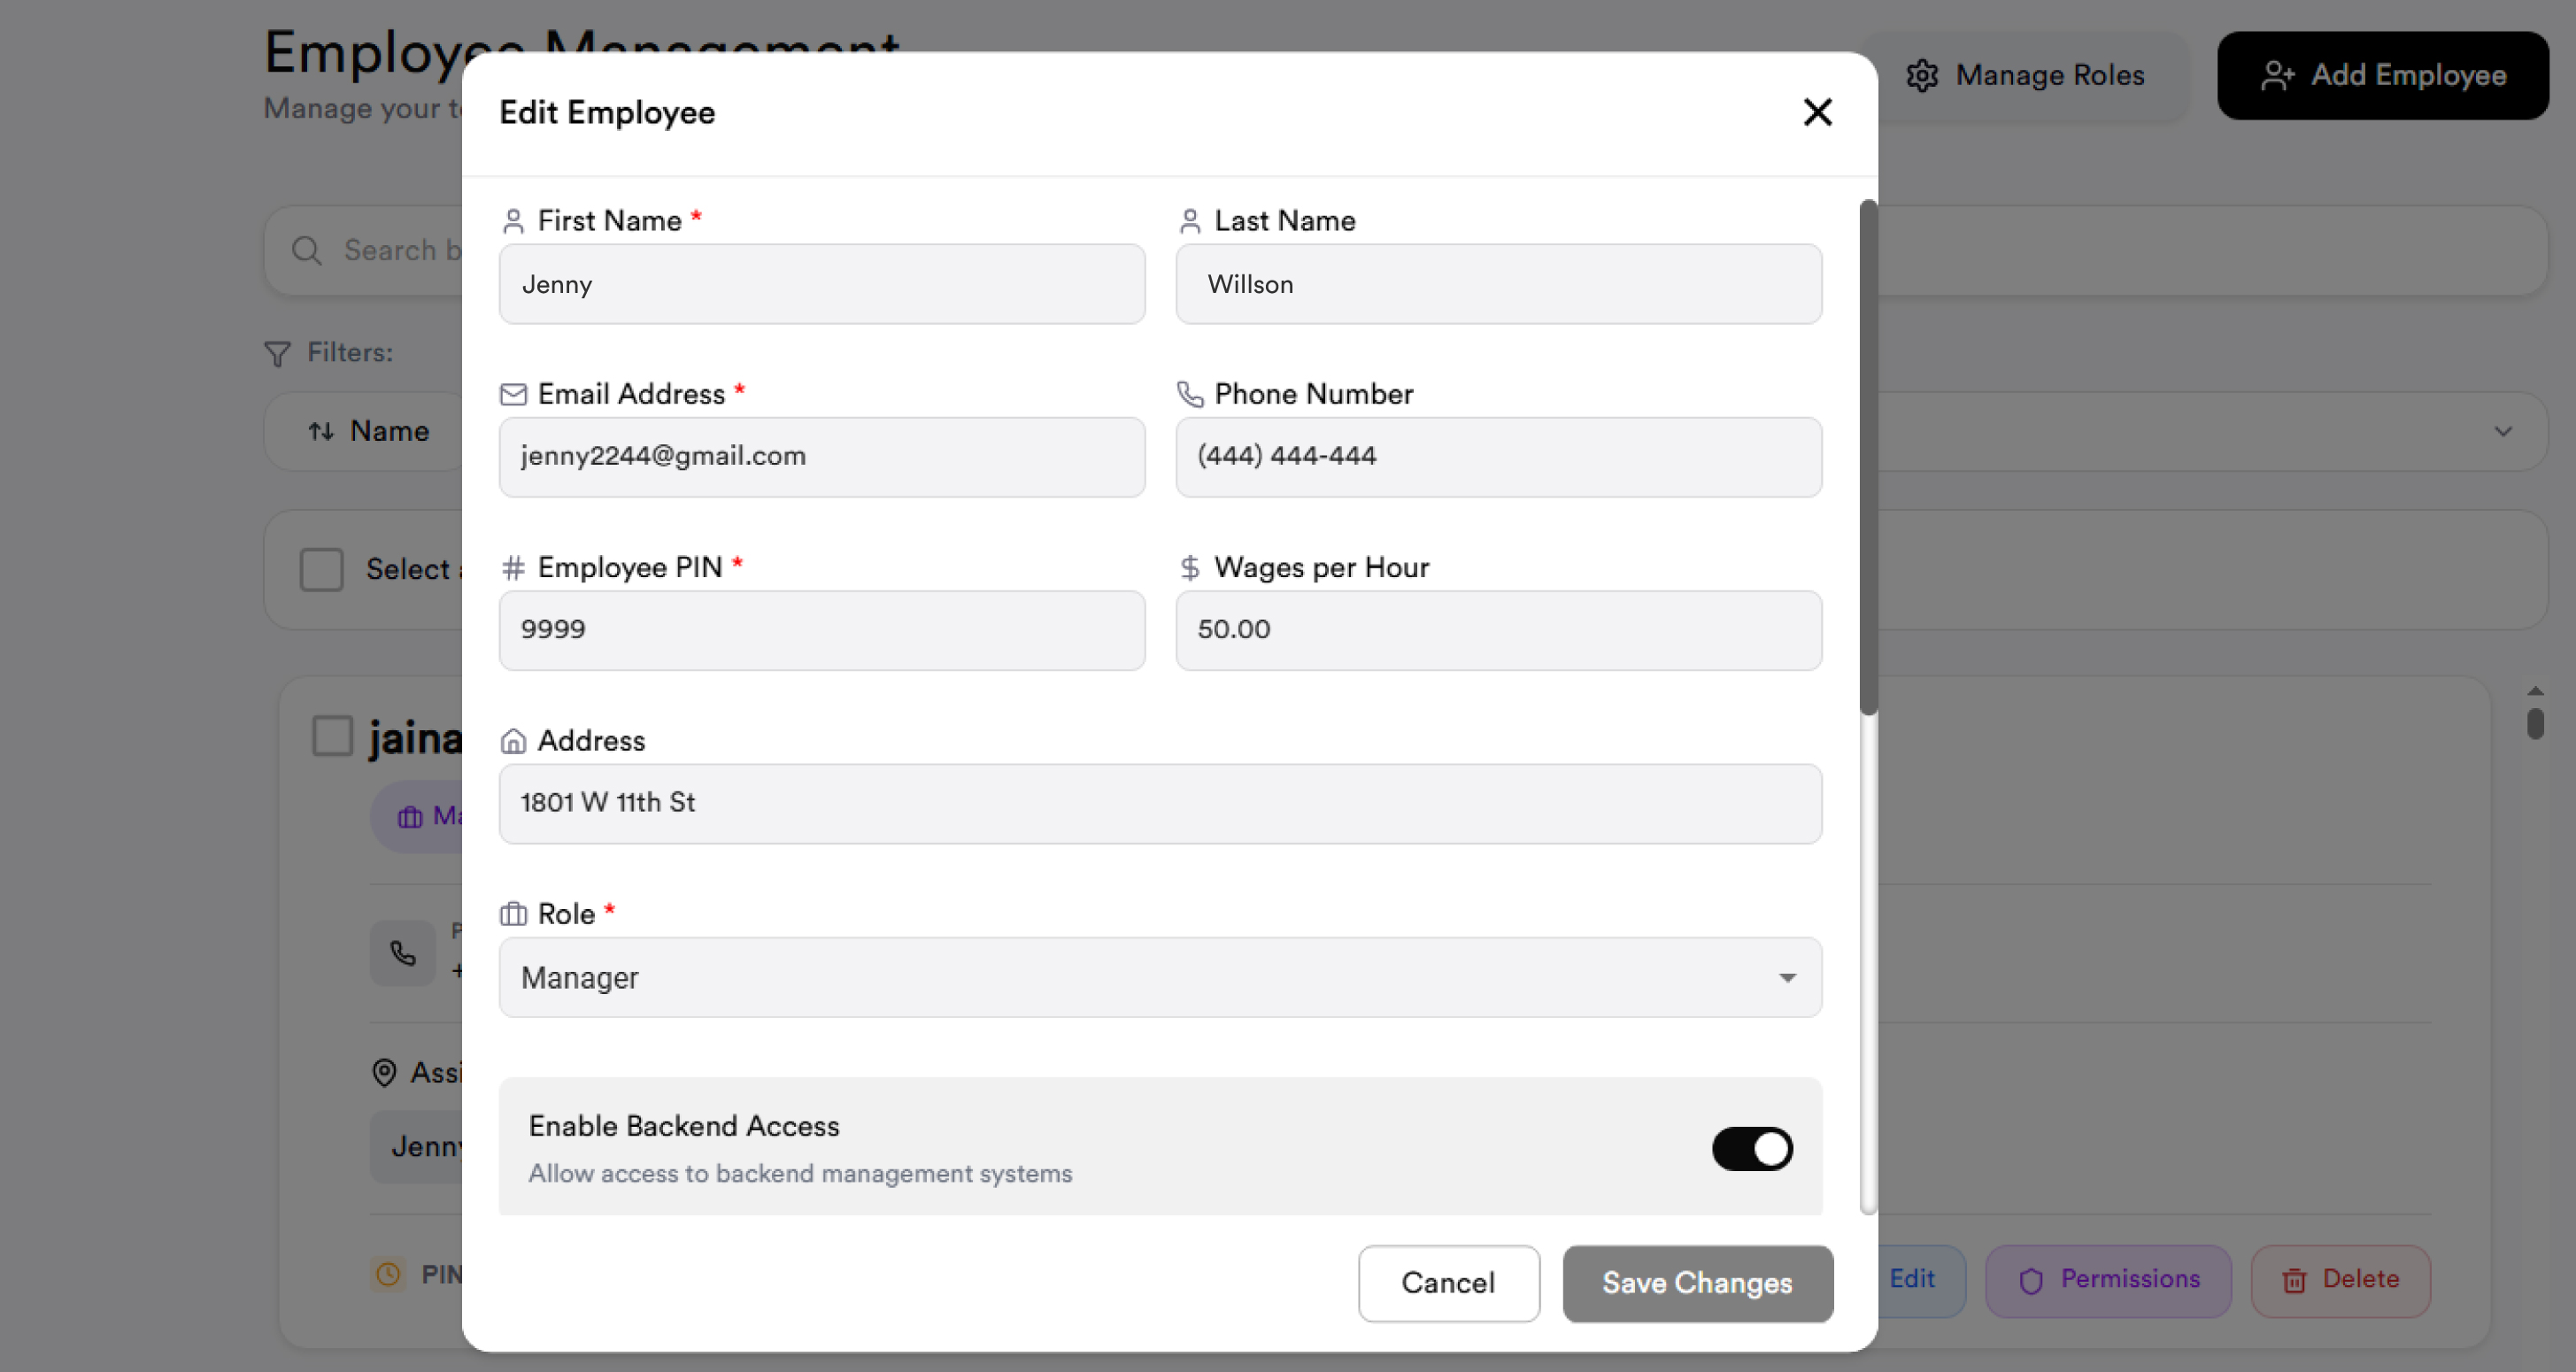
Task: Check the Select all checkbox
Action: point(322,570)
